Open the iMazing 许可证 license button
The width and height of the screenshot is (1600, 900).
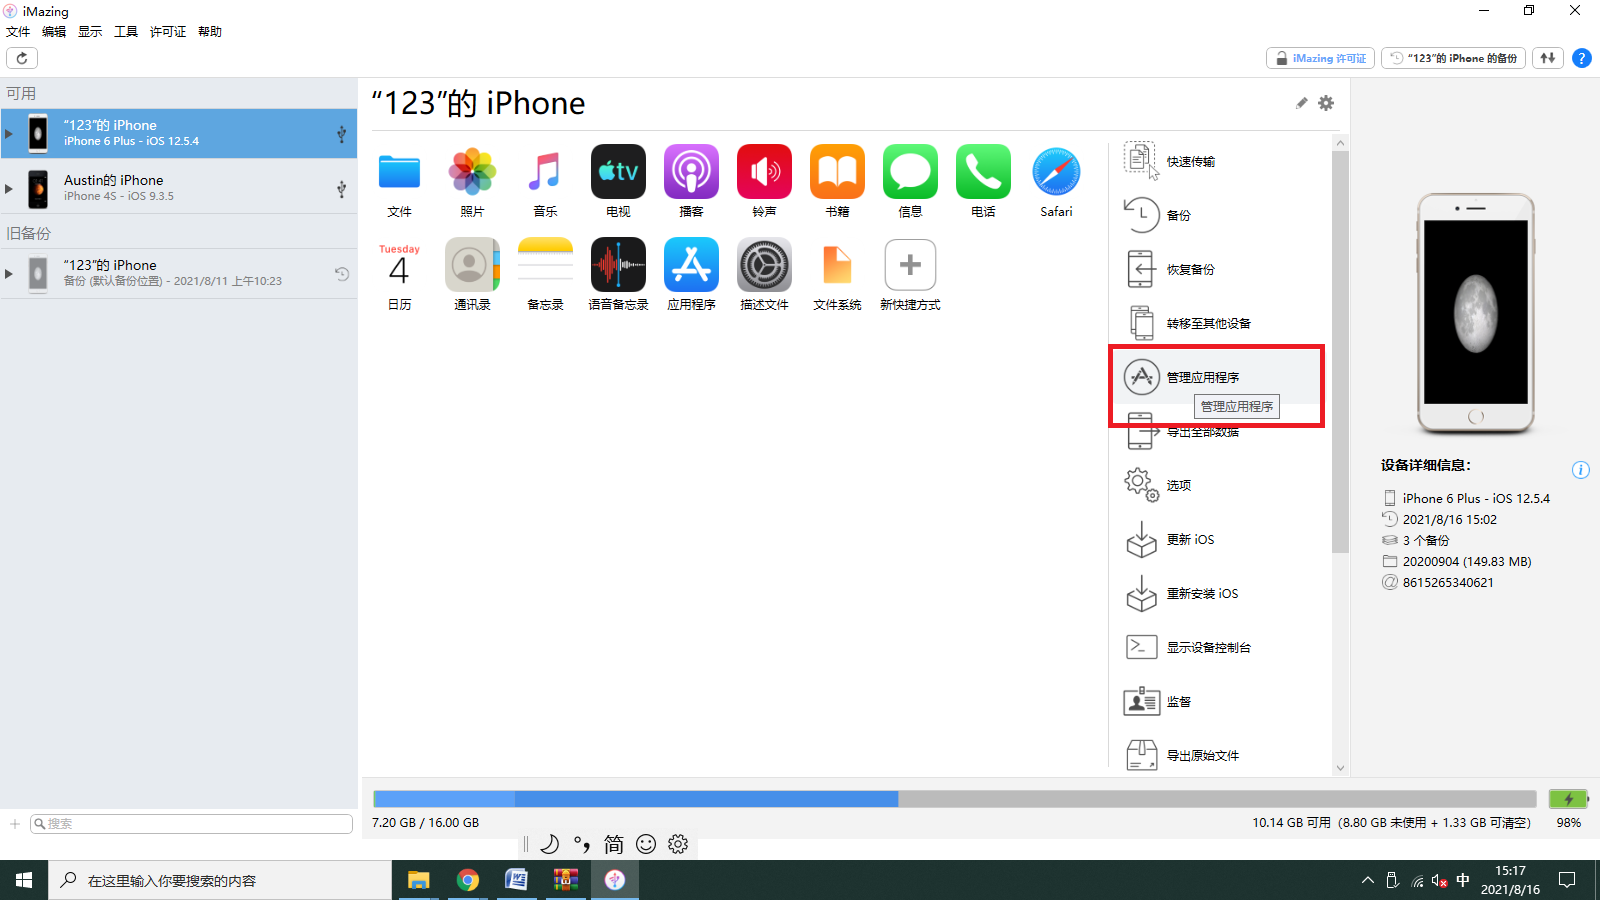(1320, 58)
